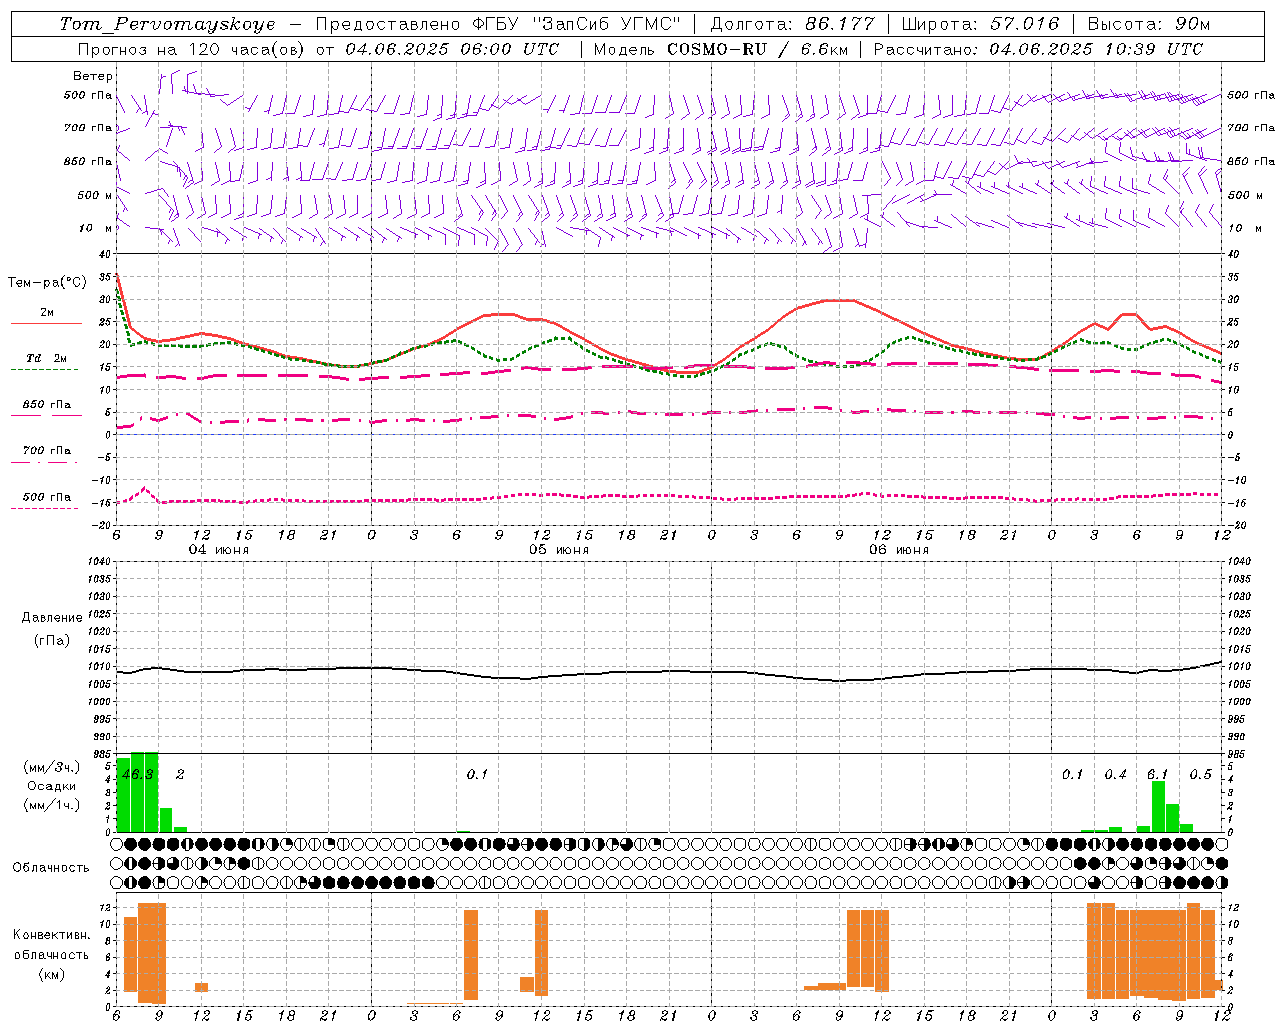Click forecast start time "04.06.2025 06:00 UTC"
Viewport: 1280px width, 1024px height.
pos(451,49)
